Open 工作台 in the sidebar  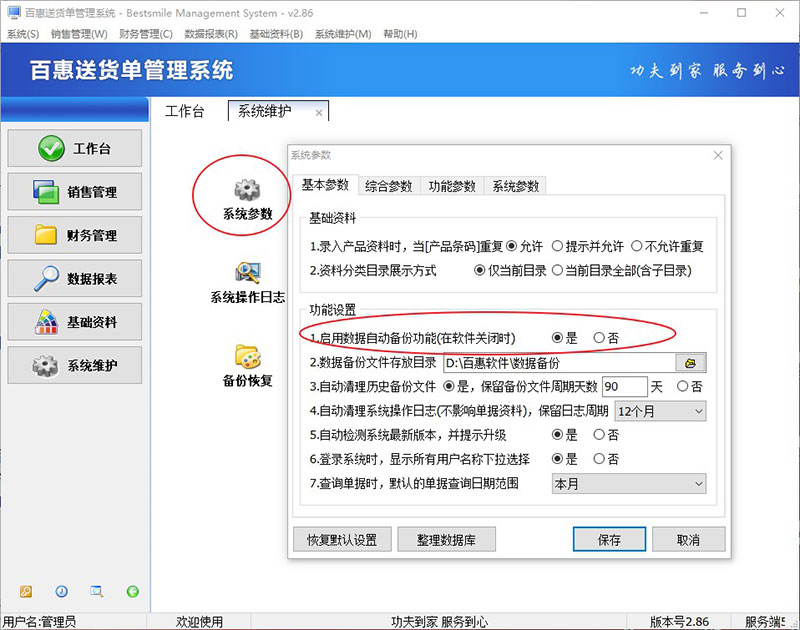pyautogui.click(x=74, y=148)
